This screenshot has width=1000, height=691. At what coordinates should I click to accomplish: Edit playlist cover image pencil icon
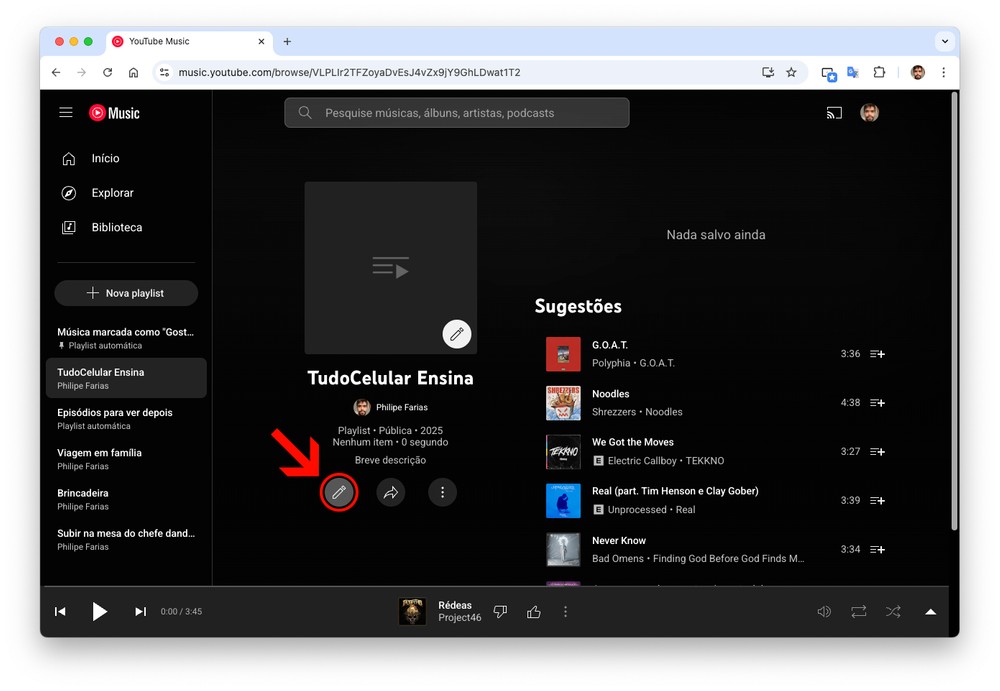pyautogui.click(x=457, y=334)
